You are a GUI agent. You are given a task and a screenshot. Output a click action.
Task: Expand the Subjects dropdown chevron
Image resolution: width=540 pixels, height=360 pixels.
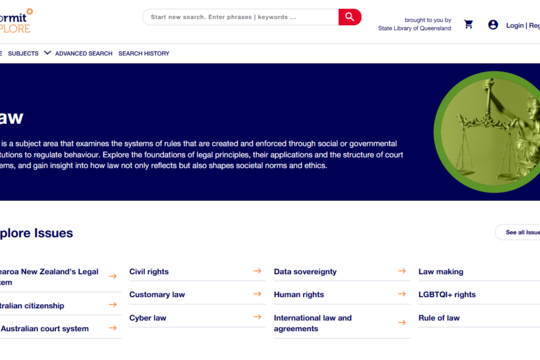click(x=48, y=53)
